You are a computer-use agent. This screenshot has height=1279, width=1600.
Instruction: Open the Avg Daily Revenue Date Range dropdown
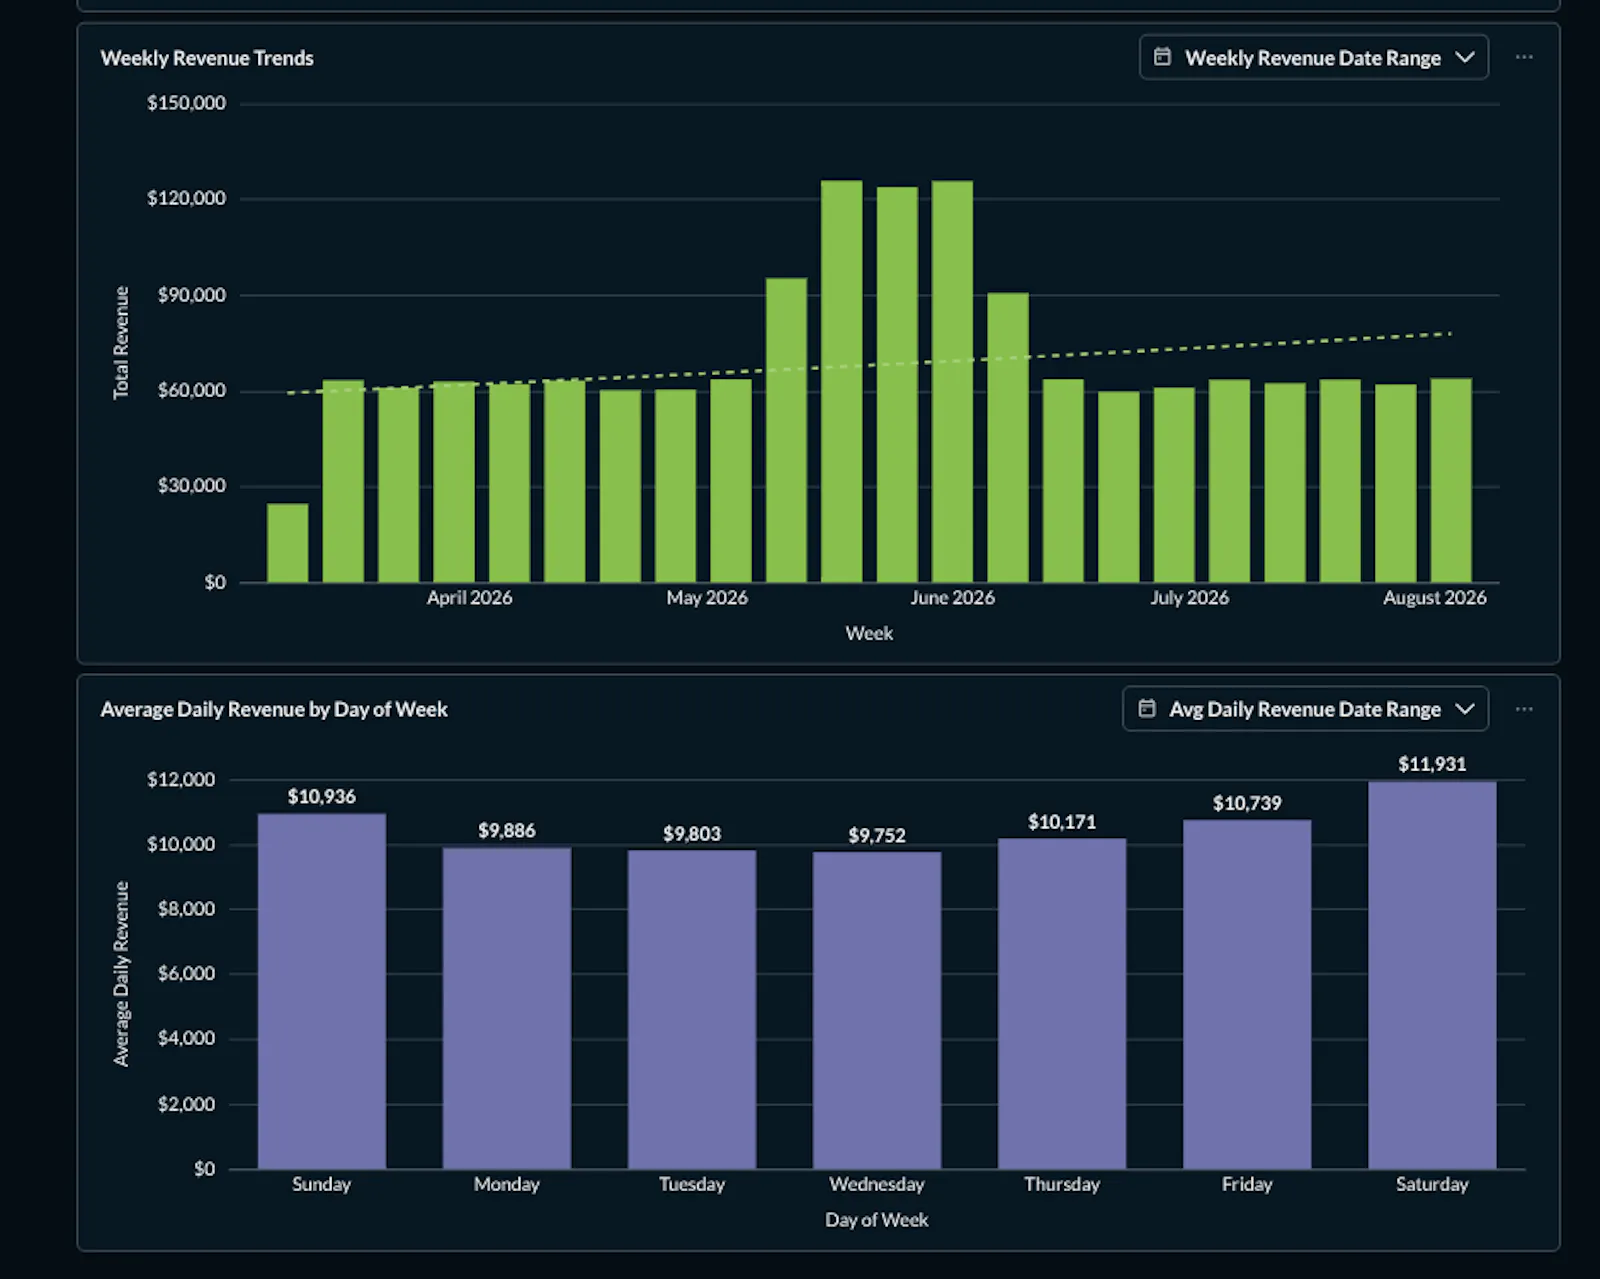pos(1305,709)
